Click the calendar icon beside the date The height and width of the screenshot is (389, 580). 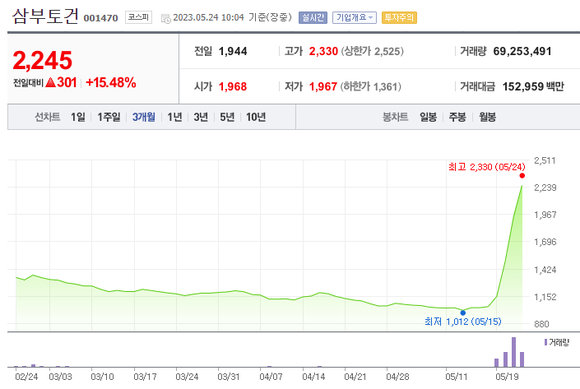pyautogui.click(x=166, y=18)
